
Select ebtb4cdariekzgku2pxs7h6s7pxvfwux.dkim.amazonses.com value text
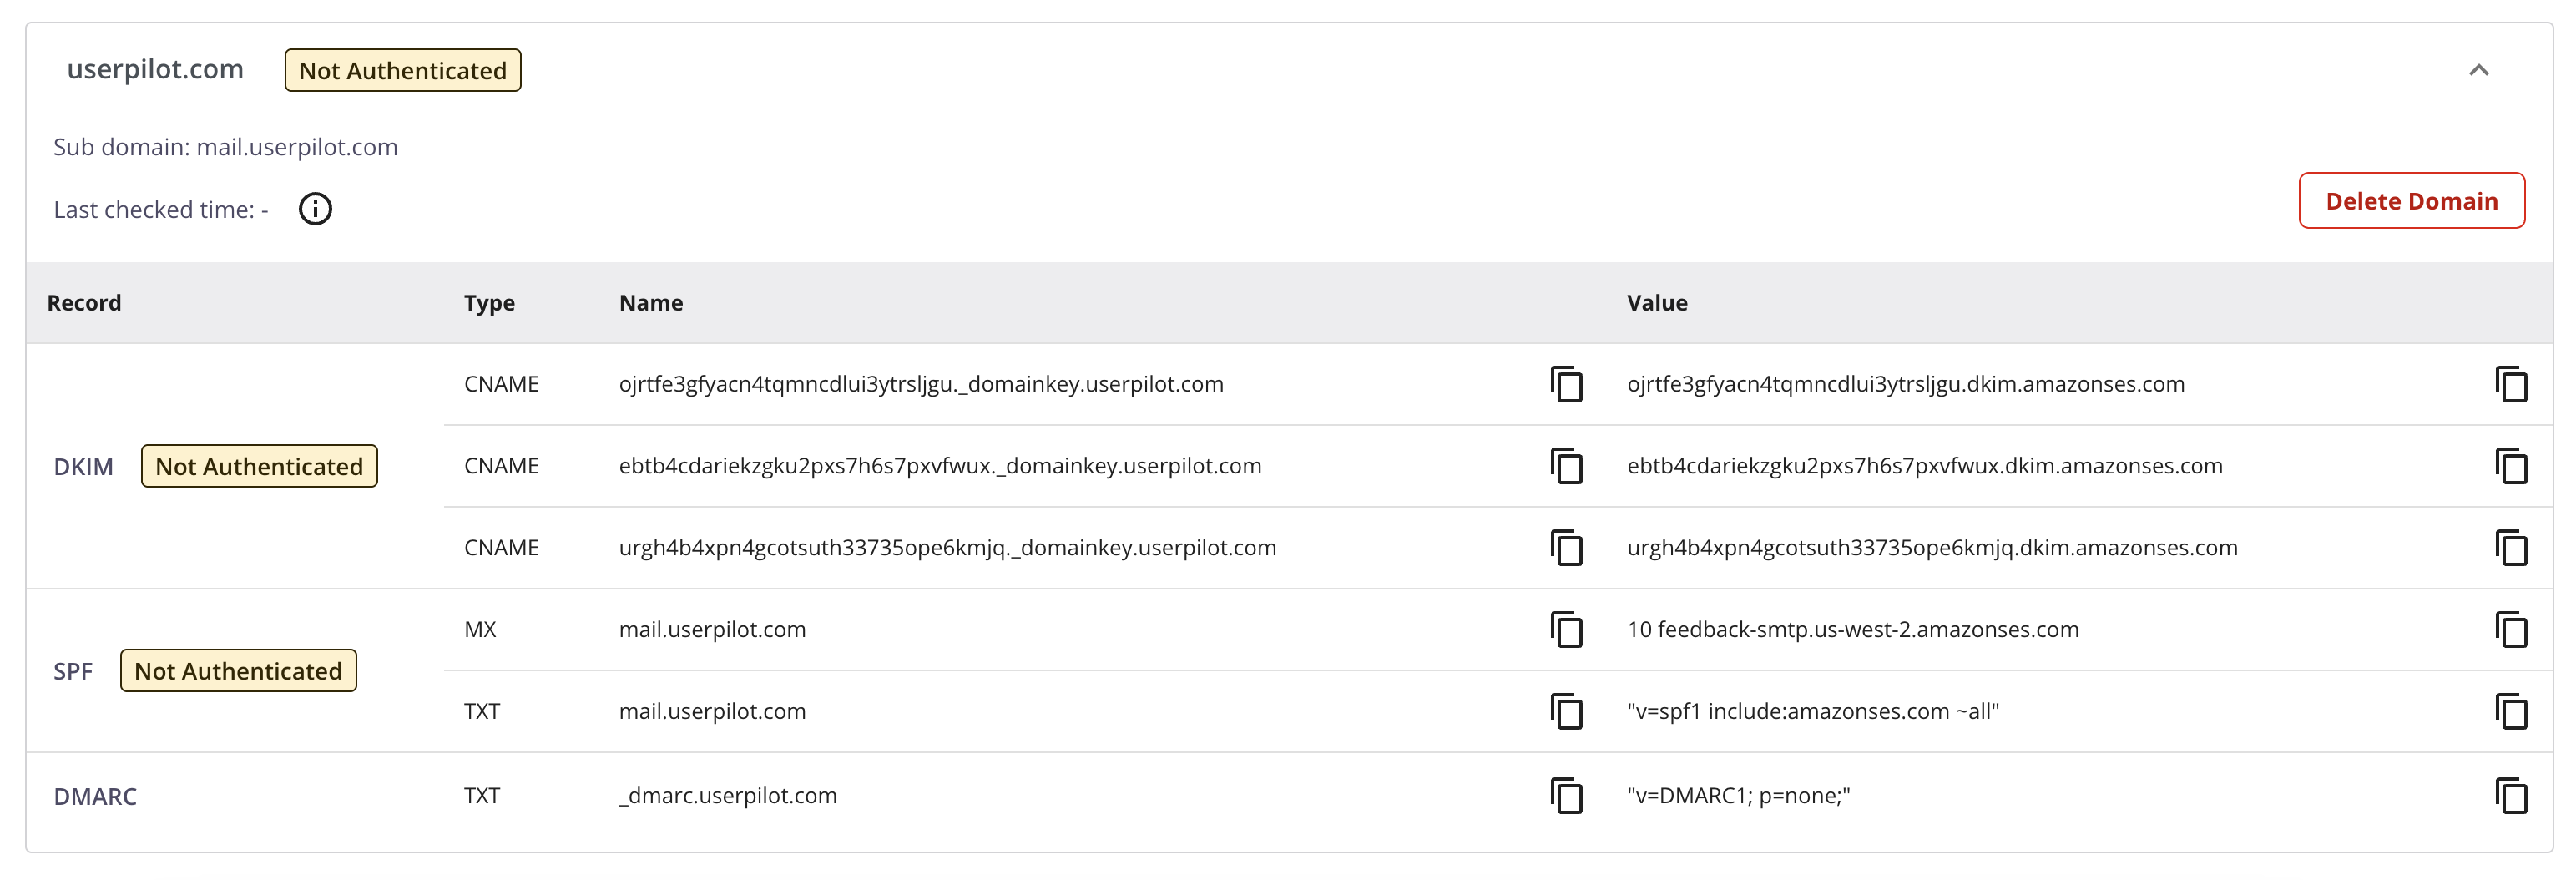click(x=1924, y=466)
